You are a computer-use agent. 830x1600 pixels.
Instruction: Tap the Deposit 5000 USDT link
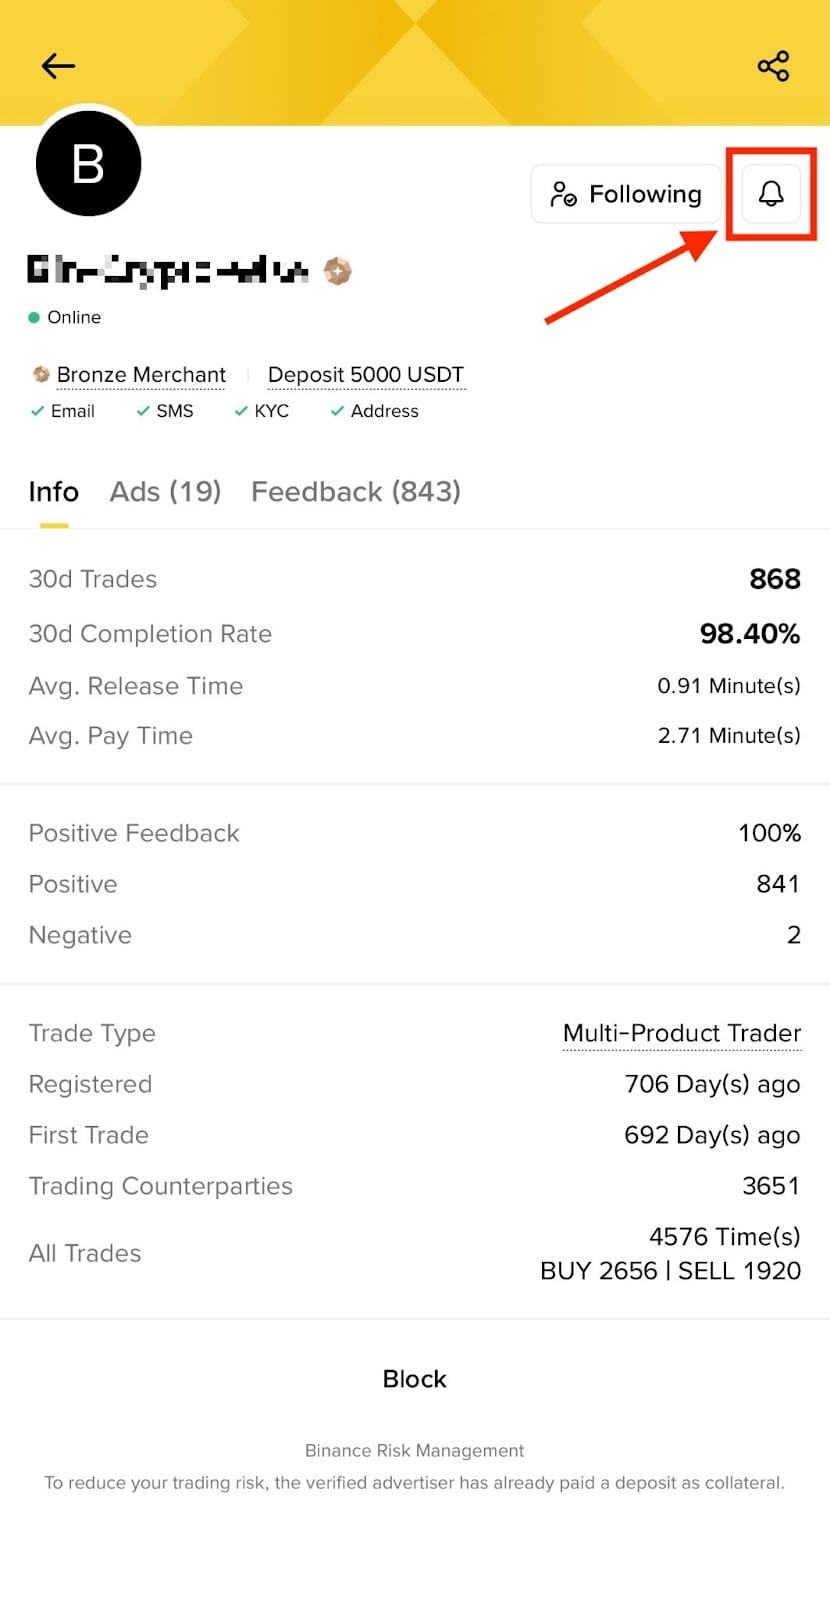coord(366,375)
